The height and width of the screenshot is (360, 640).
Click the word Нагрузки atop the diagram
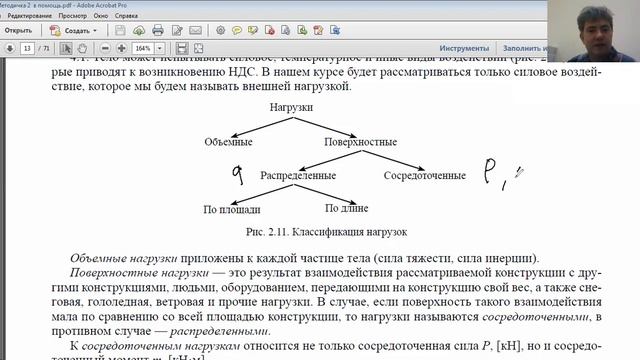pyautogui.click(x=291, y=107)
